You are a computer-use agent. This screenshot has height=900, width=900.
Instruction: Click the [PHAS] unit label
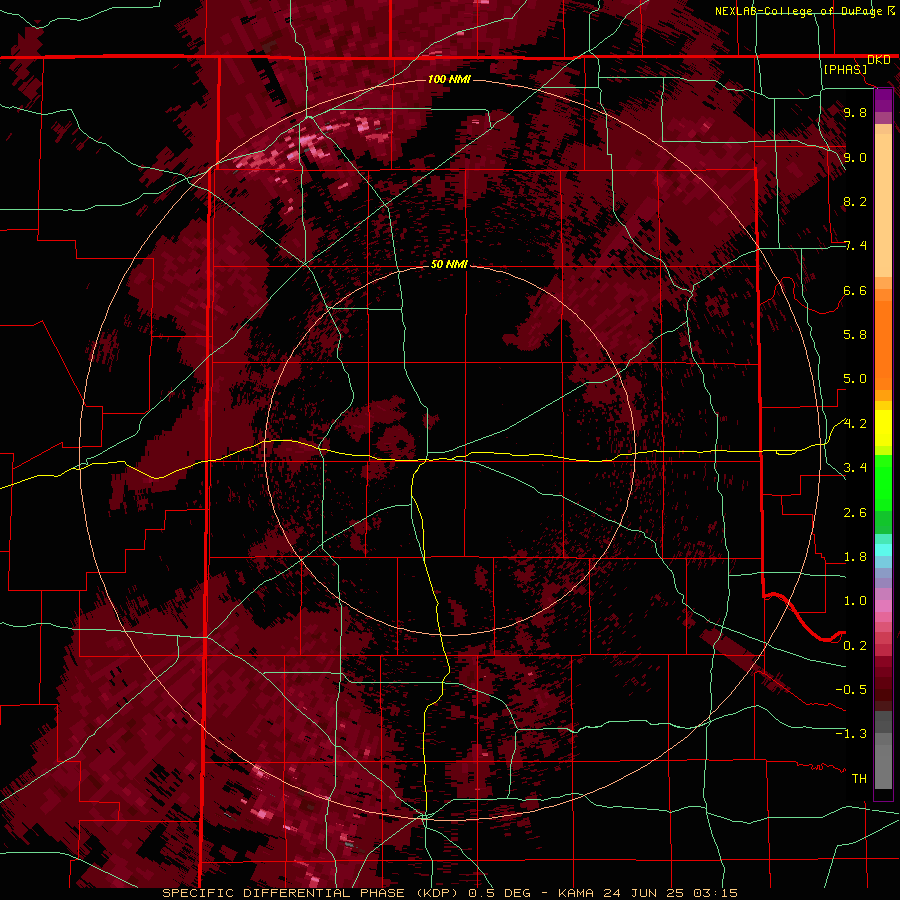click(845, 70)
